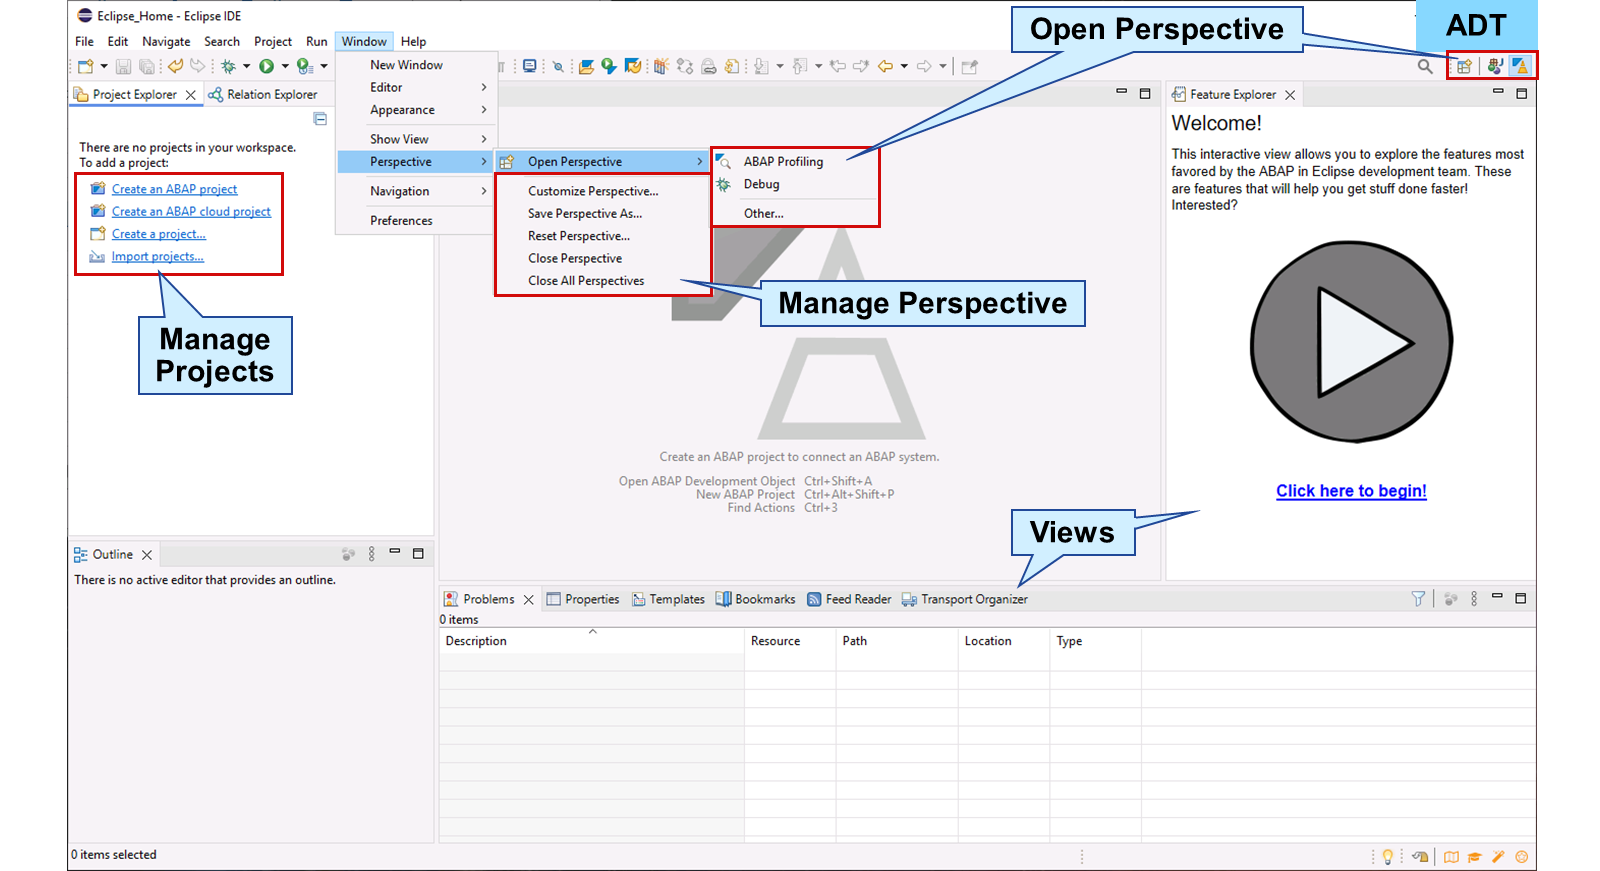The width and height of the screenshot is (1600, 871).
Task: Click the Save All toolbar icon
Action: click(147, 67)
